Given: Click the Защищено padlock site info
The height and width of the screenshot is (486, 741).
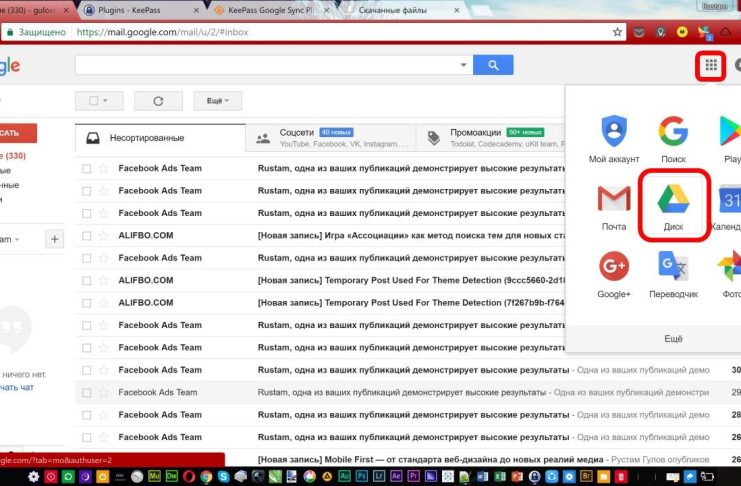Looking at the screenshot, I should pyautogui.click(x=36, y=32).
